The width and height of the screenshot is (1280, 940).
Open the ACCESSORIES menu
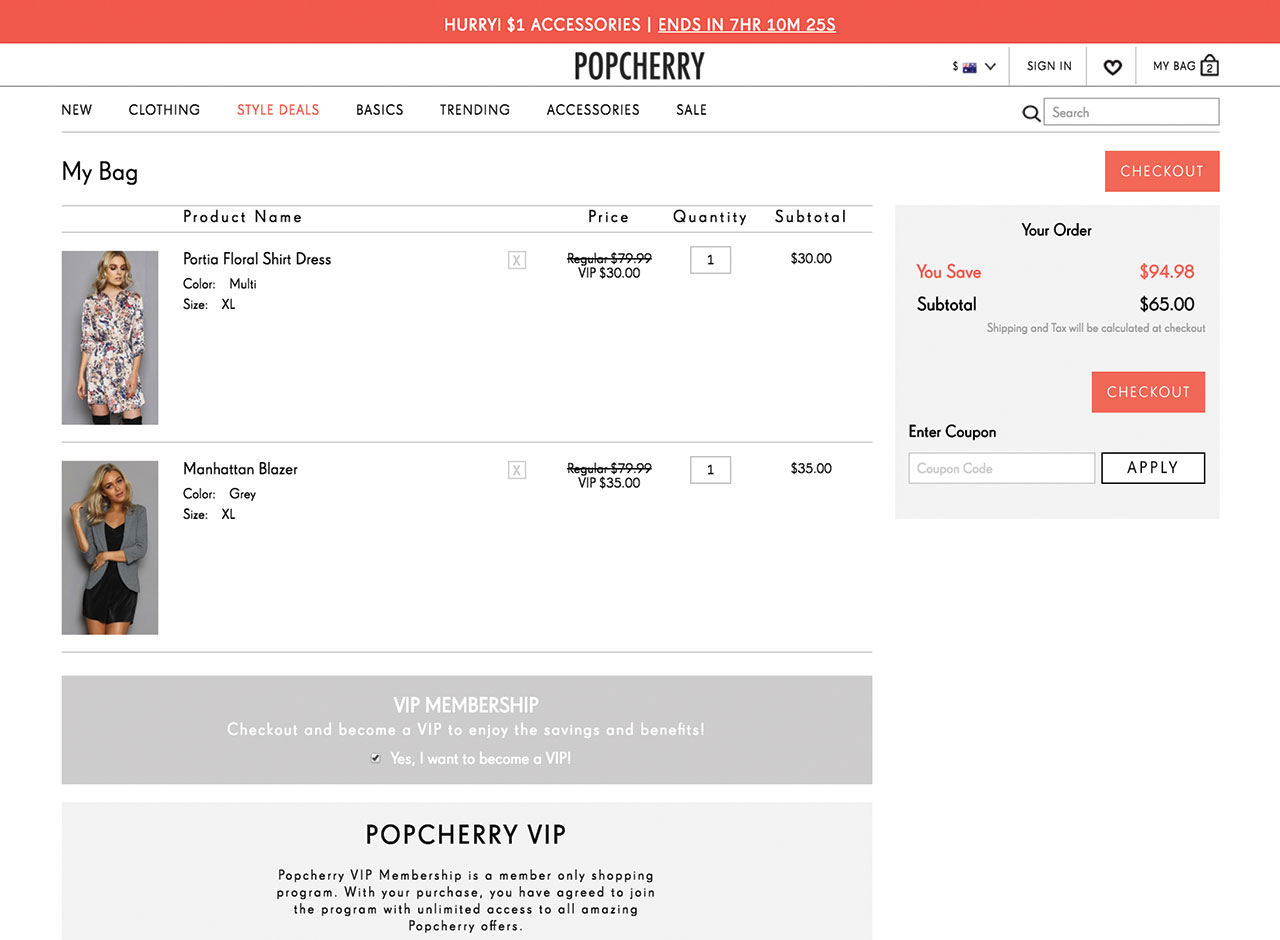click(x=593, y=110)
